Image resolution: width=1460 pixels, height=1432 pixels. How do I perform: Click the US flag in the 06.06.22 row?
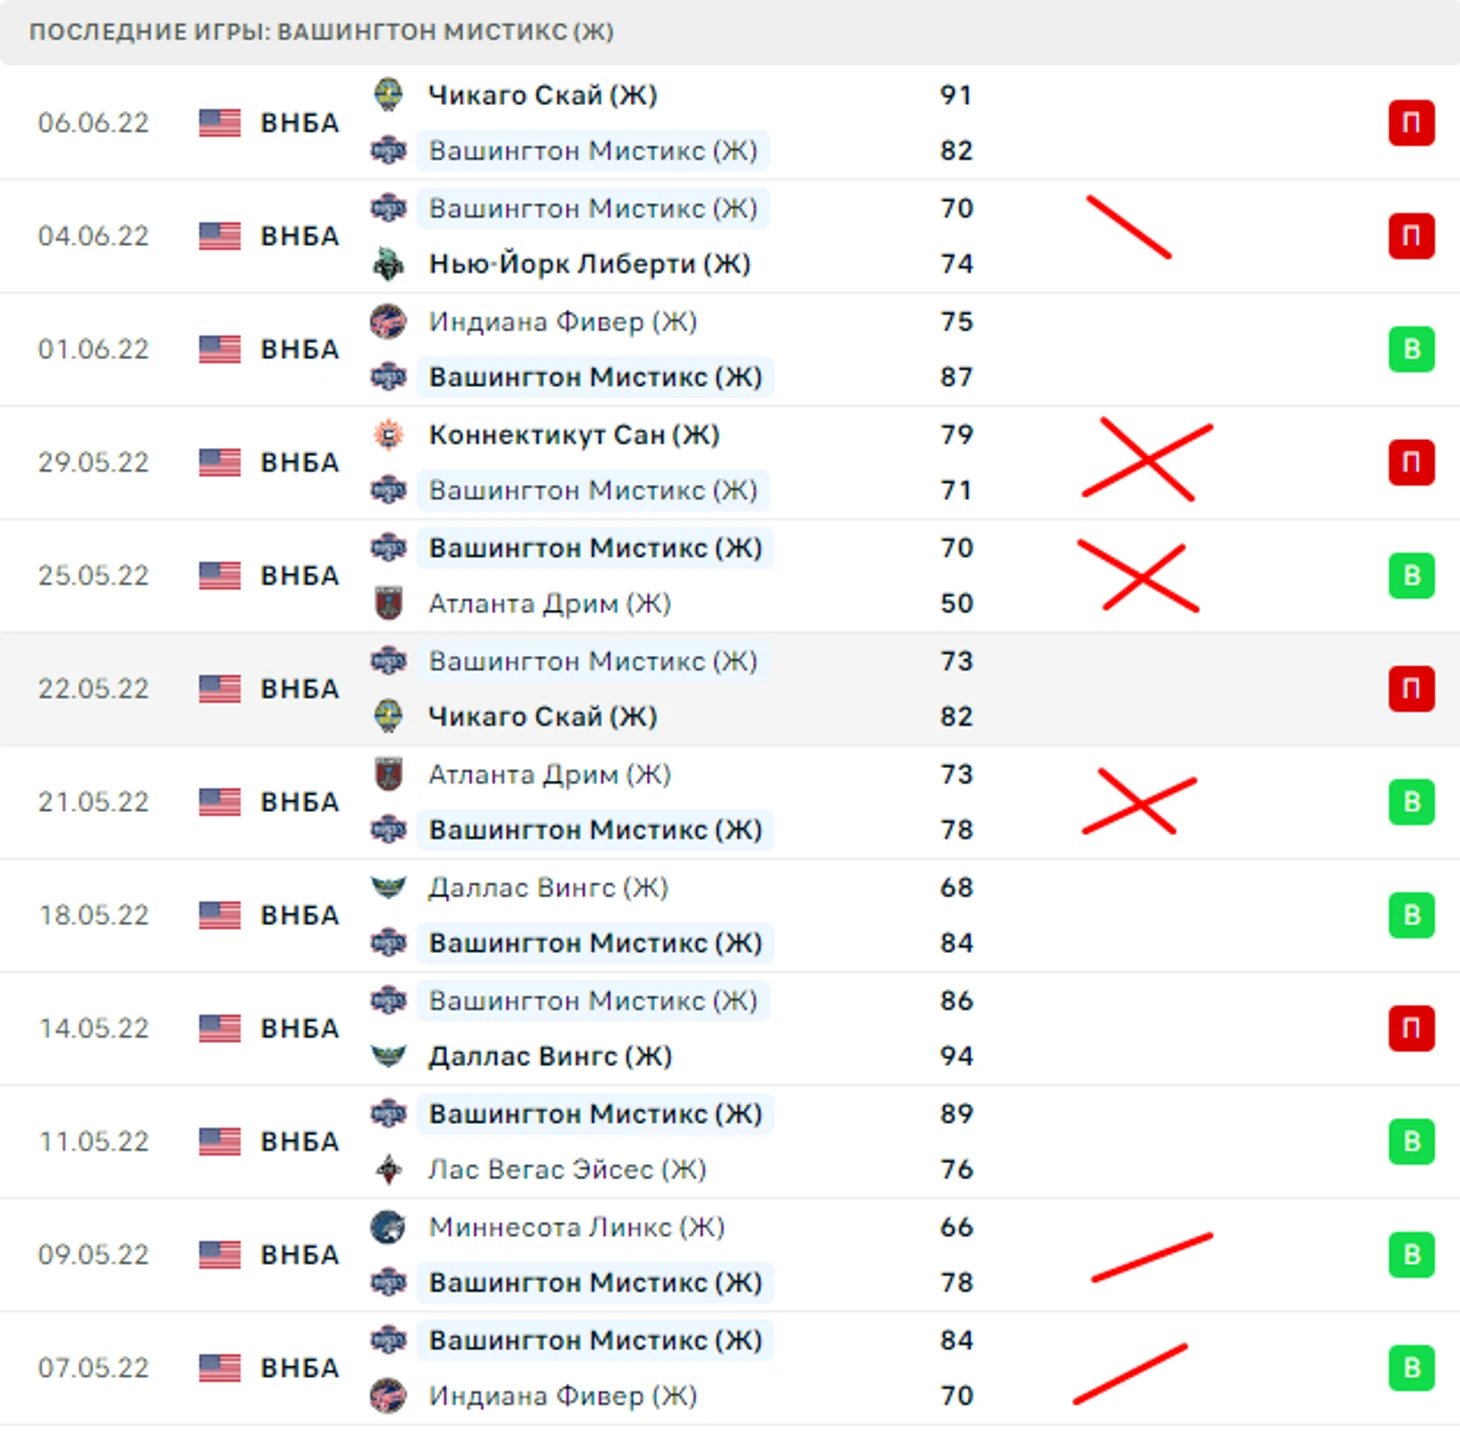tap(220, 123)
